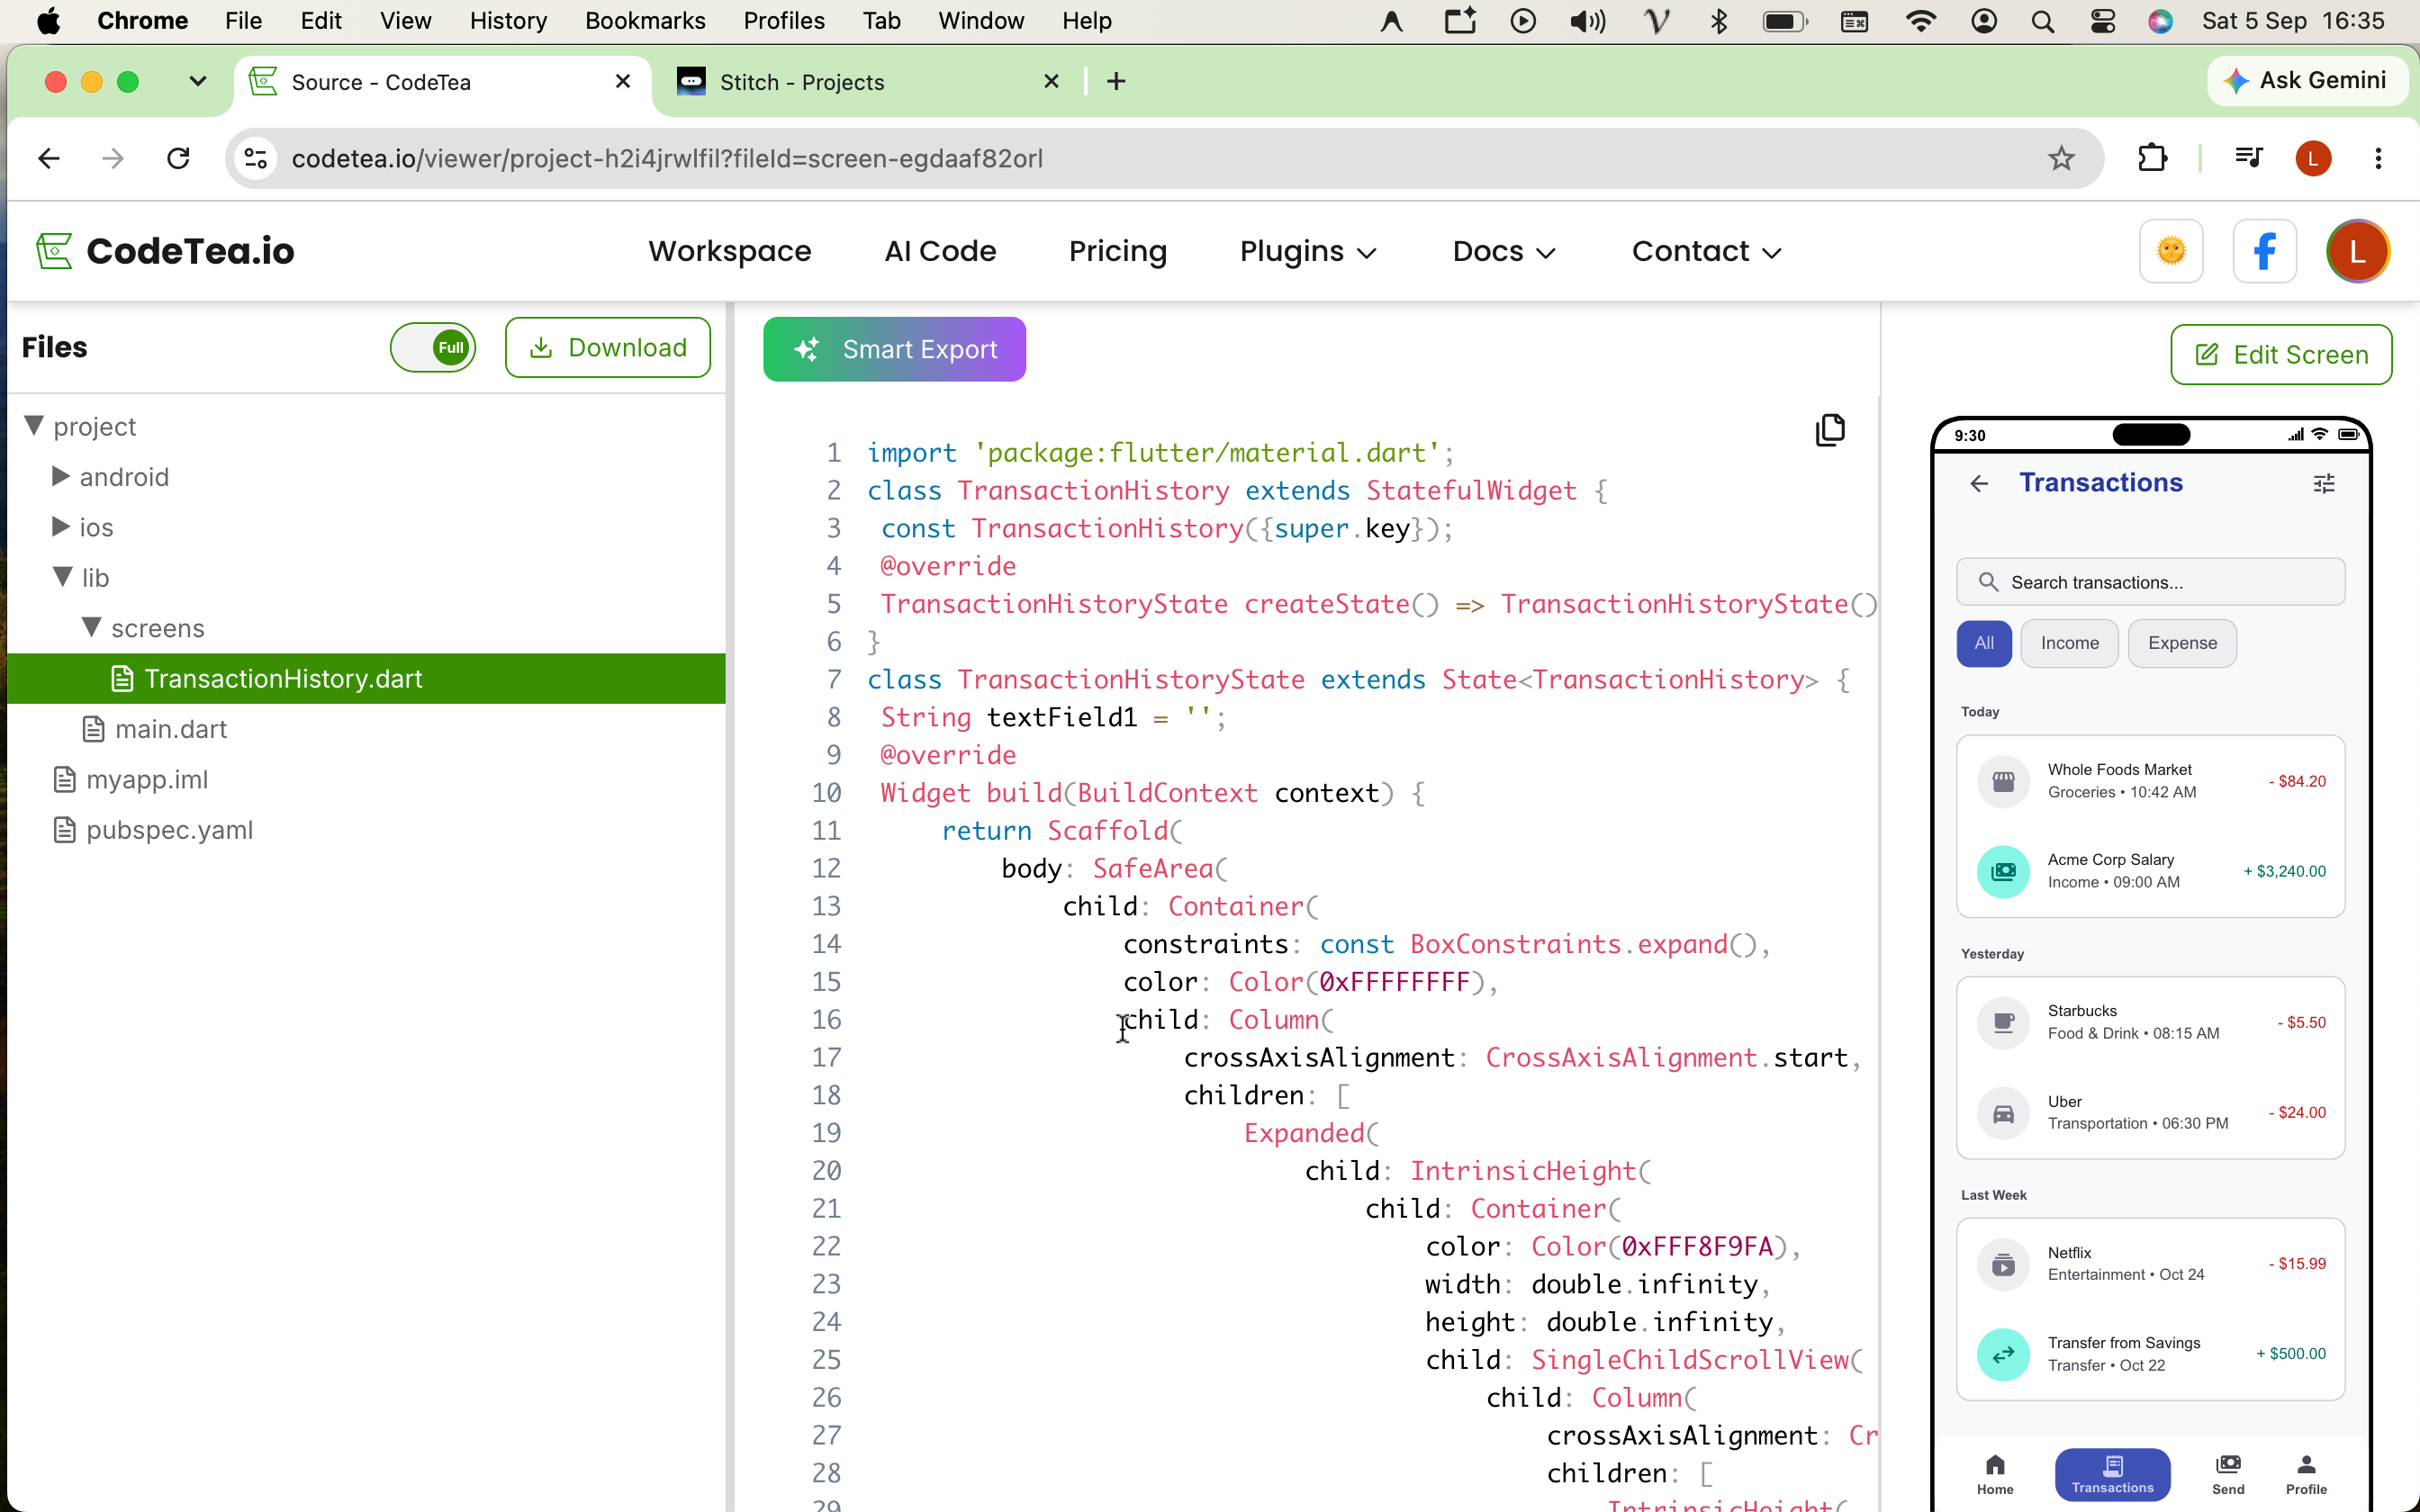Click Send icon in preview bottom bar
This screenshot has width=2420, height=1512.
tap(2228, 1474)
